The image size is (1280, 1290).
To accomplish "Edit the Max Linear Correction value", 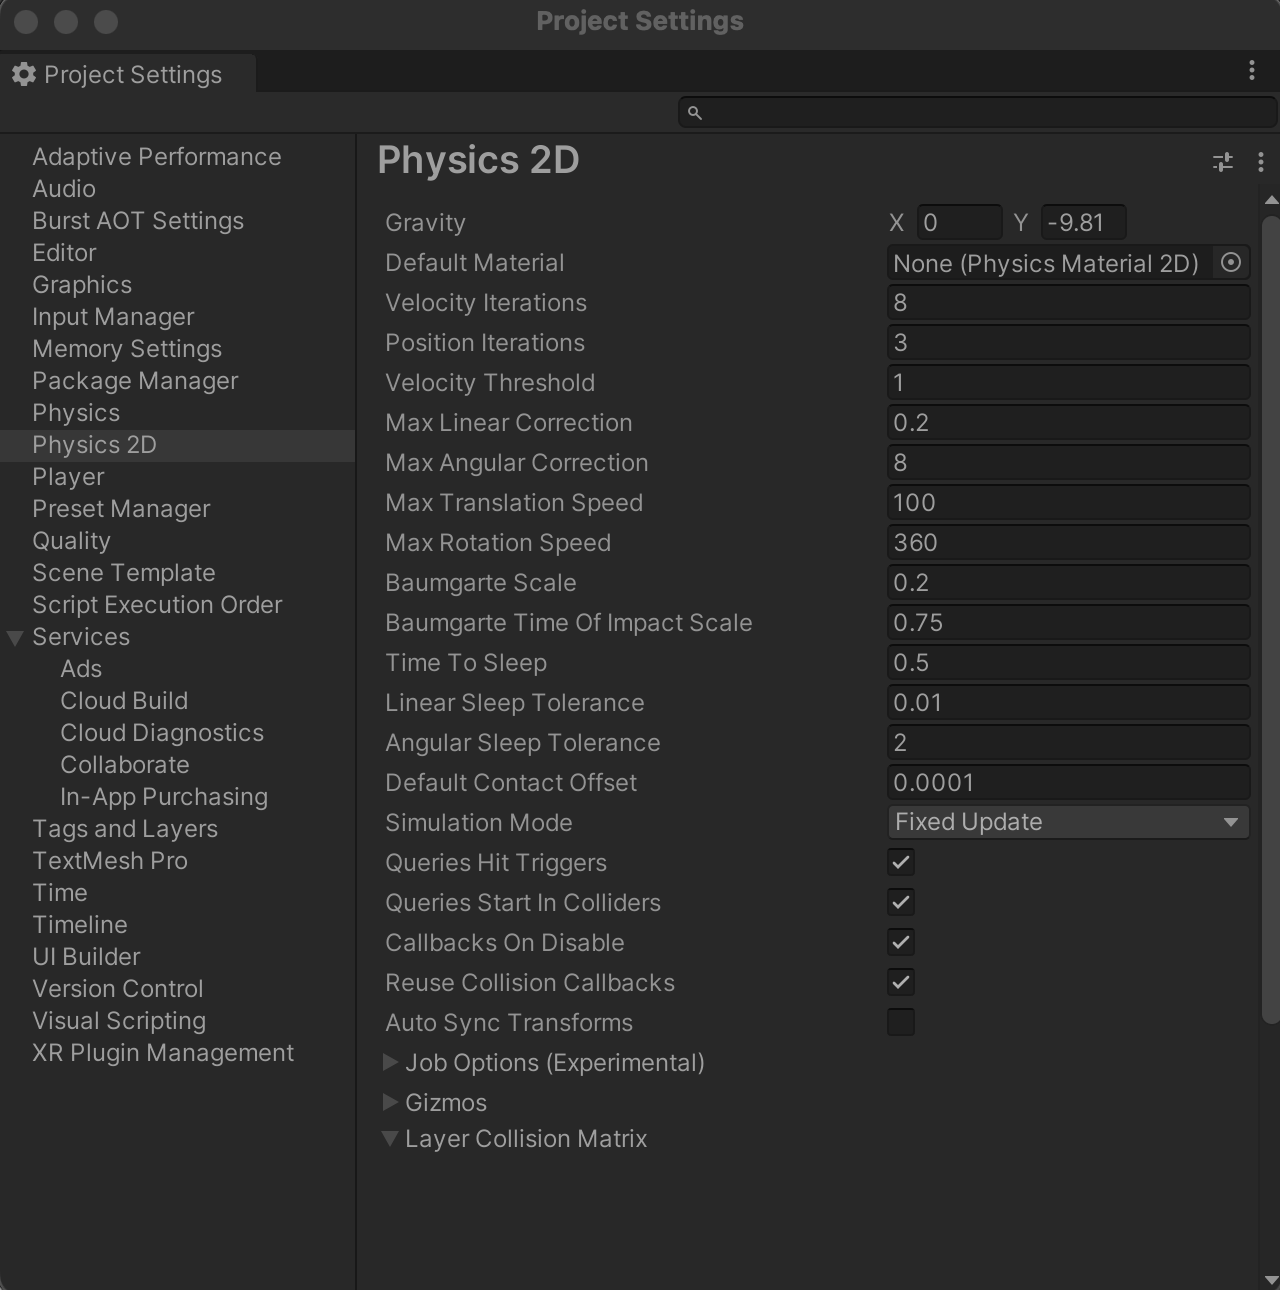I will pos(1068,422).
